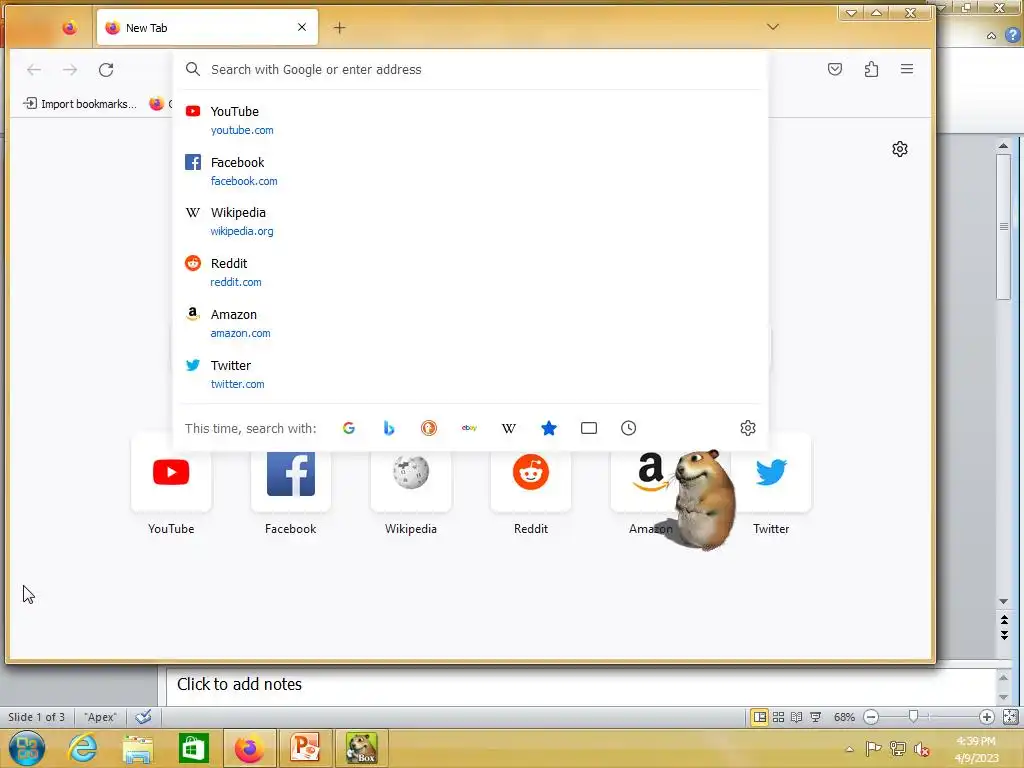Screen dimensions: 1024x768
Task: Go to previous slide double-arrow button
Action: coord(1004,619)
